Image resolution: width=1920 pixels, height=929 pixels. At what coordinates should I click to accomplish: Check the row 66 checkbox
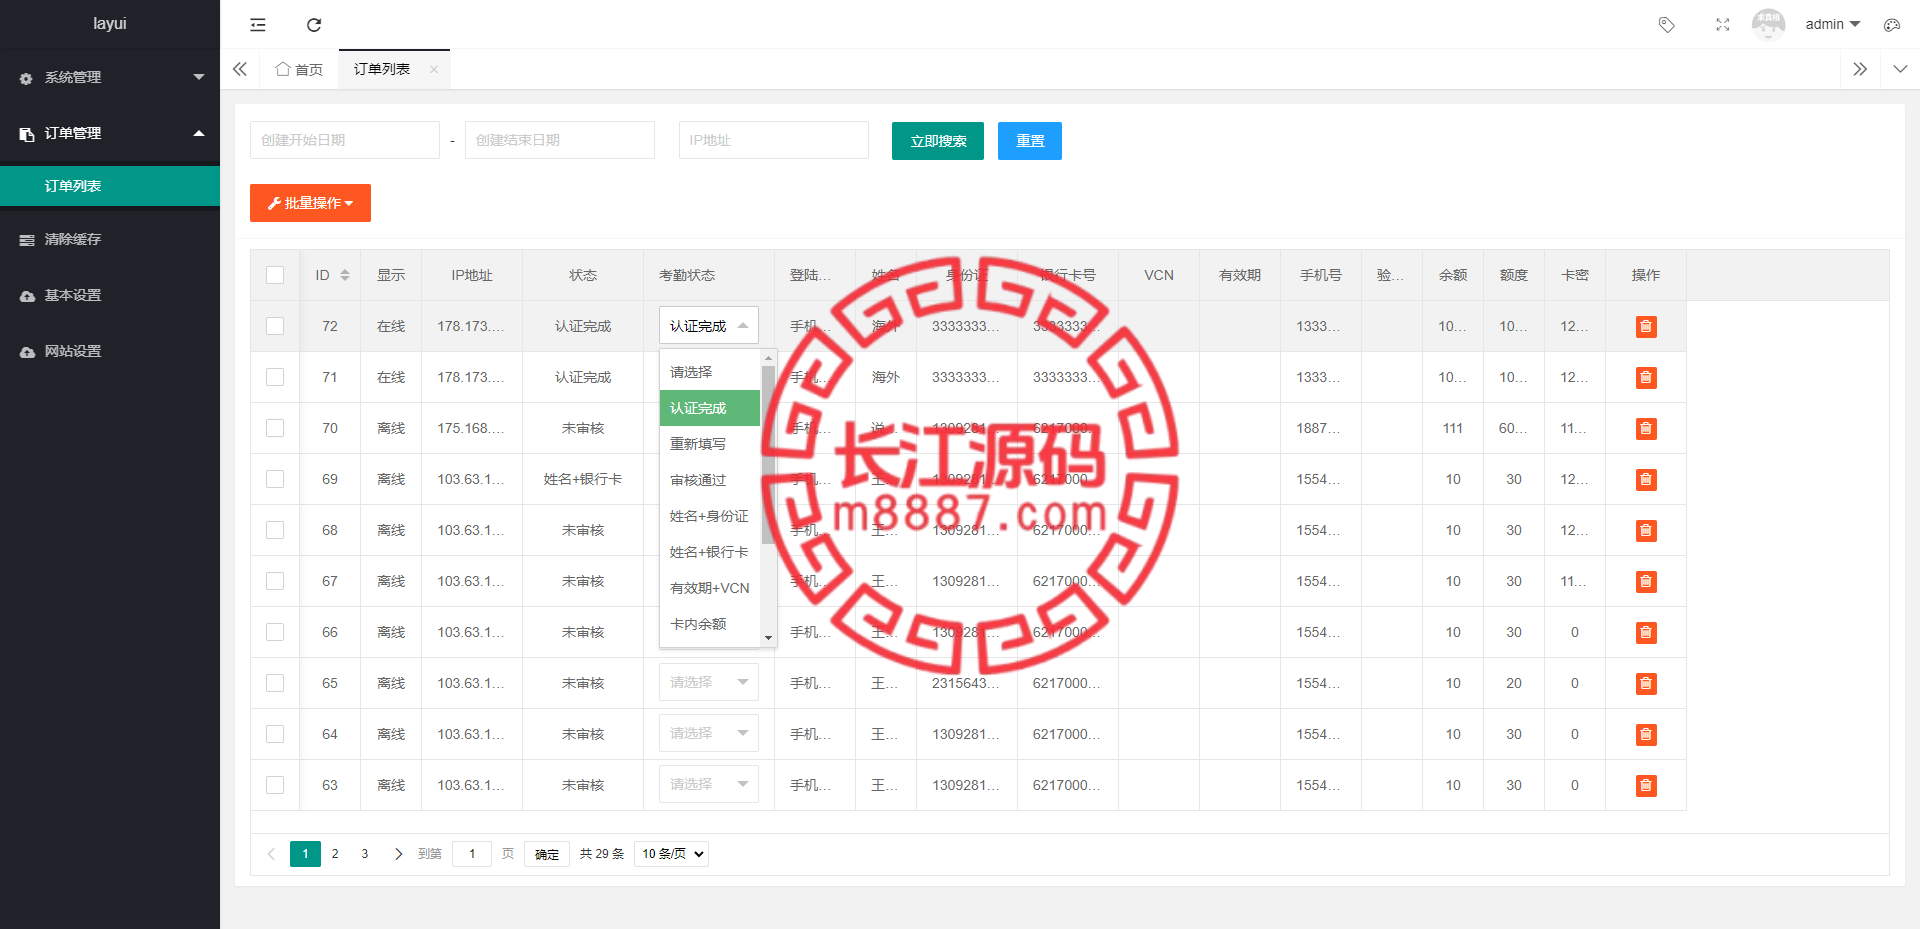275,632
